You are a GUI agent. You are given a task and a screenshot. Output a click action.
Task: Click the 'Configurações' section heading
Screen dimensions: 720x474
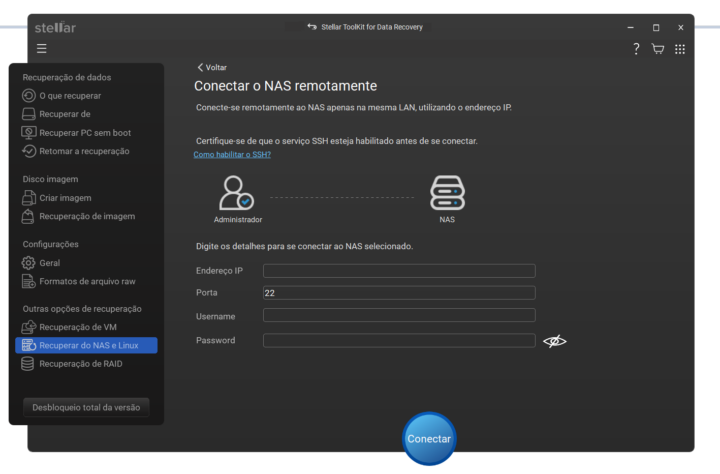51,244
